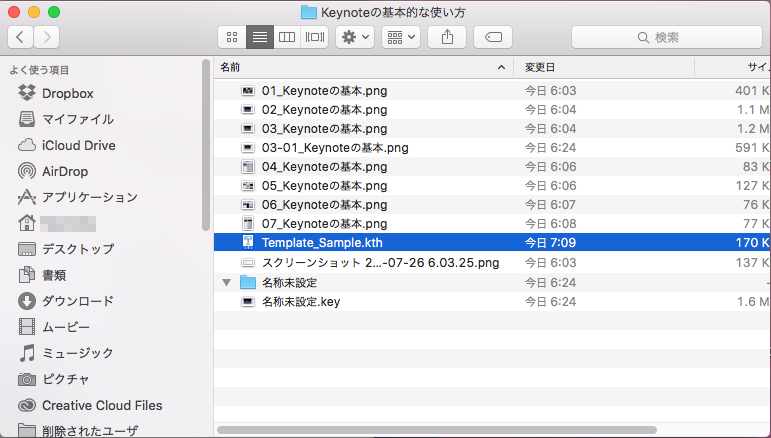771x438 pixels.
Task: Switch to icon view
Action: [232, 37]
